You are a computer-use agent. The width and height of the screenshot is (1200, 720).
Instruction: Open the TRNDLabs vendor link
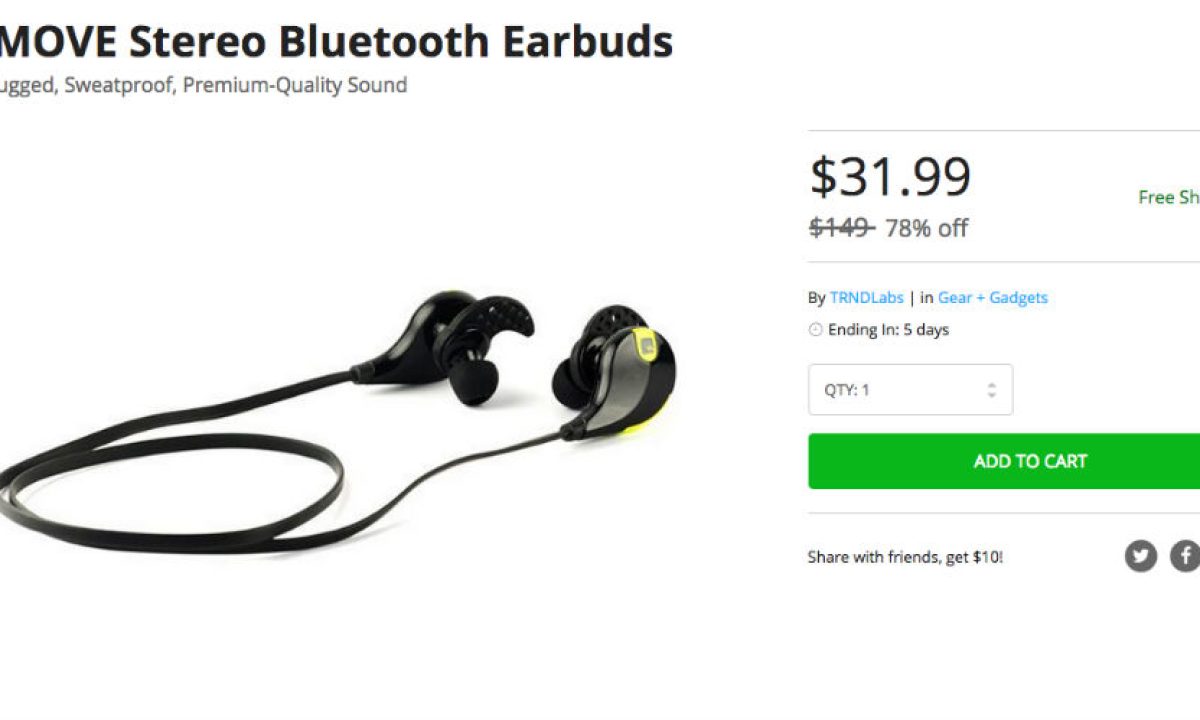coord(866,297)
